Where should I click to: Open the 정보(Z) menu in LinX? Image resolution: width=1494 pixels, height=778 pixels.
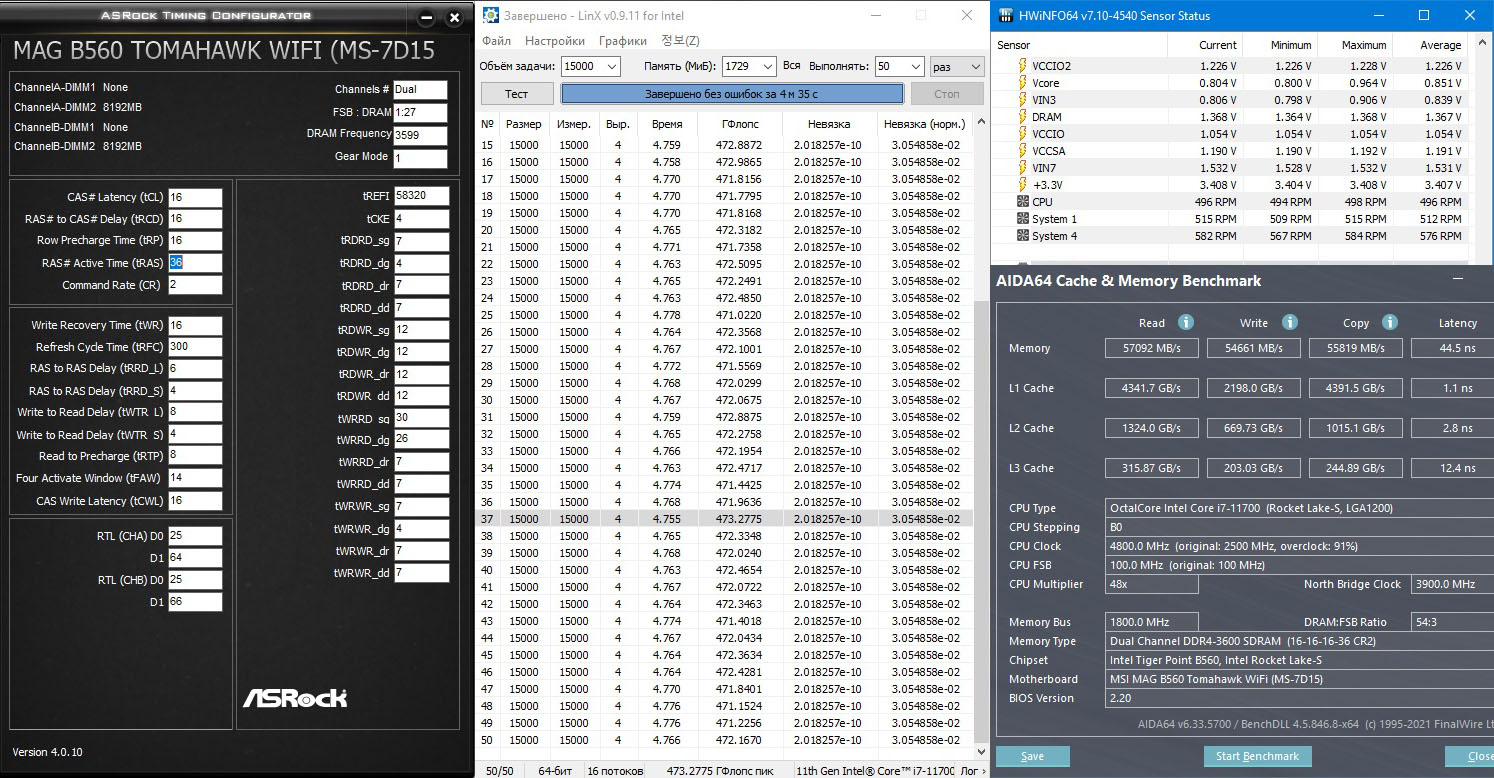pyautogui.click(x=680, y=41)
